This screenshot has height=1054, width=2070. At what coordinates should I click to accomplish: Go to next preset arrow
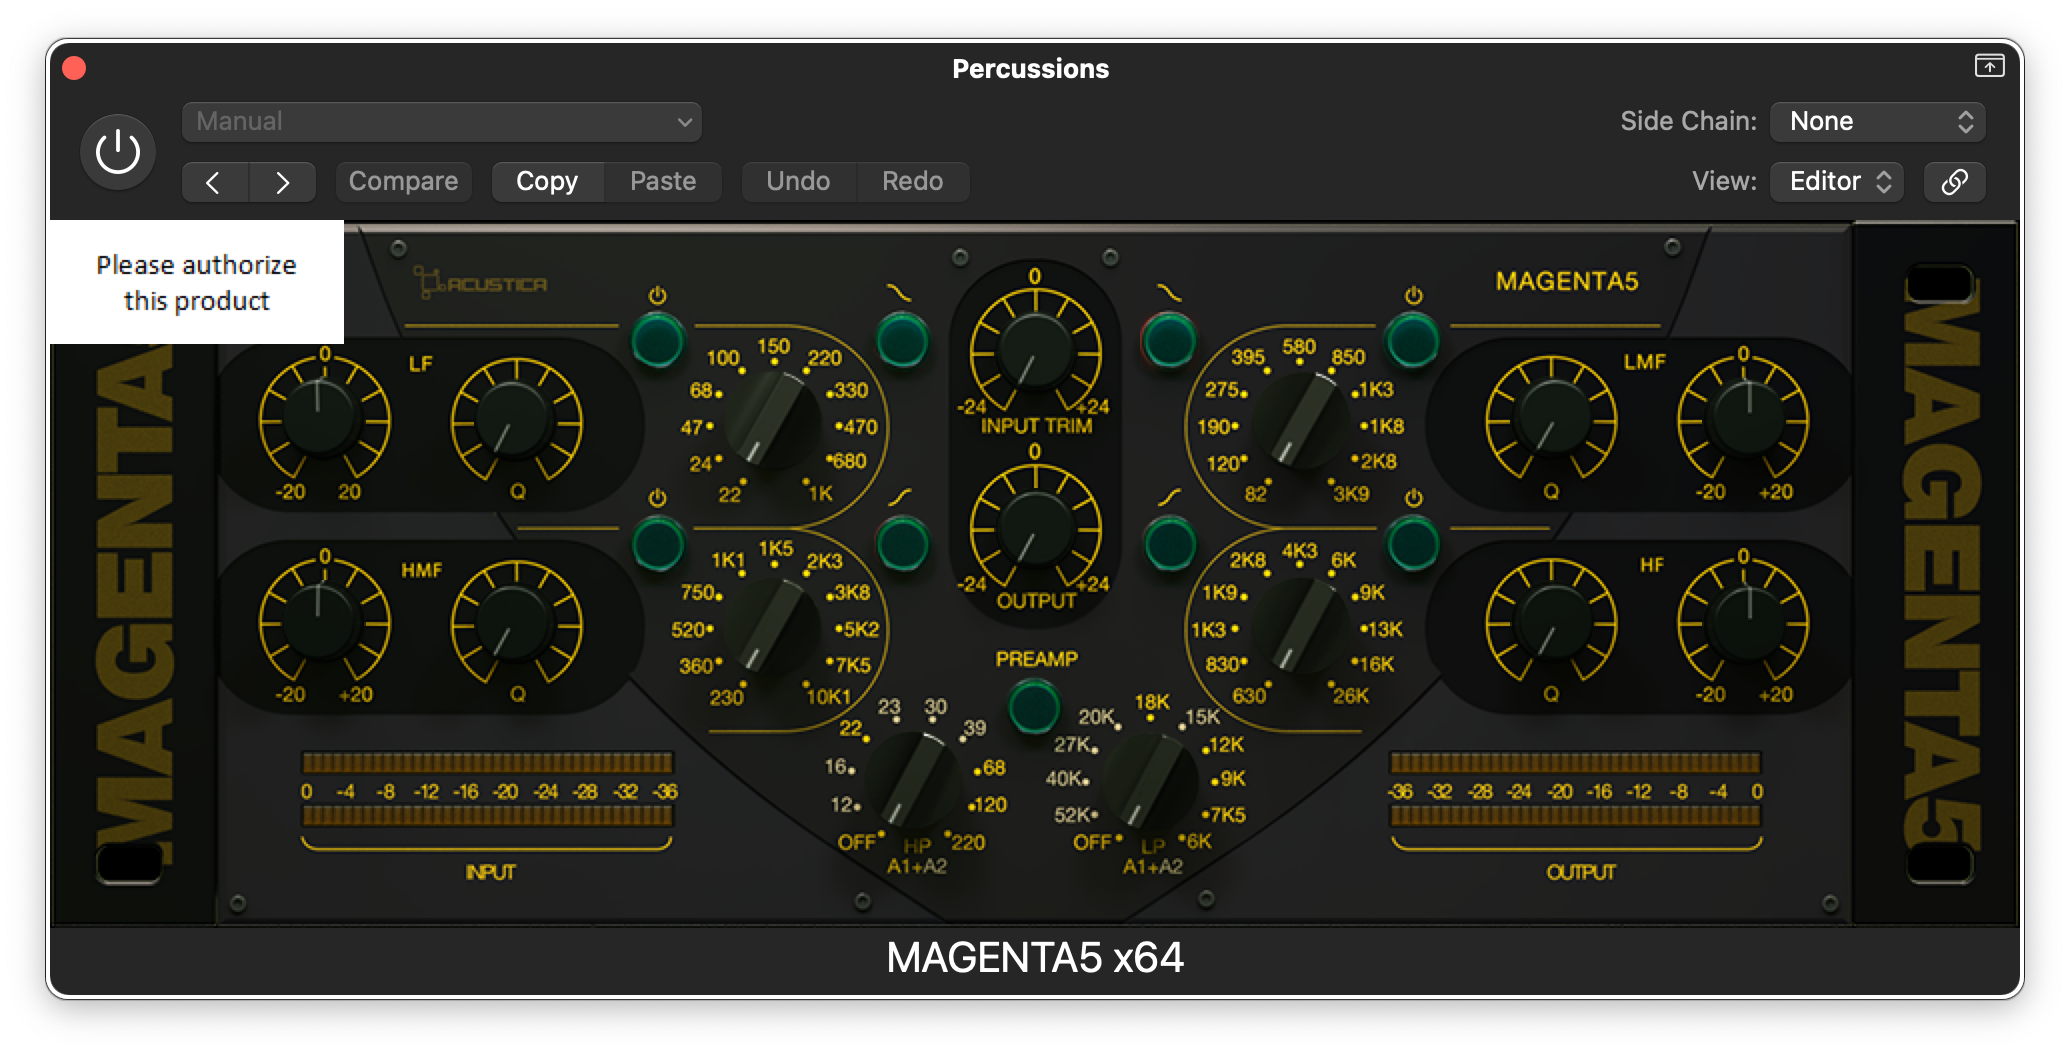[x=282, y=182]
